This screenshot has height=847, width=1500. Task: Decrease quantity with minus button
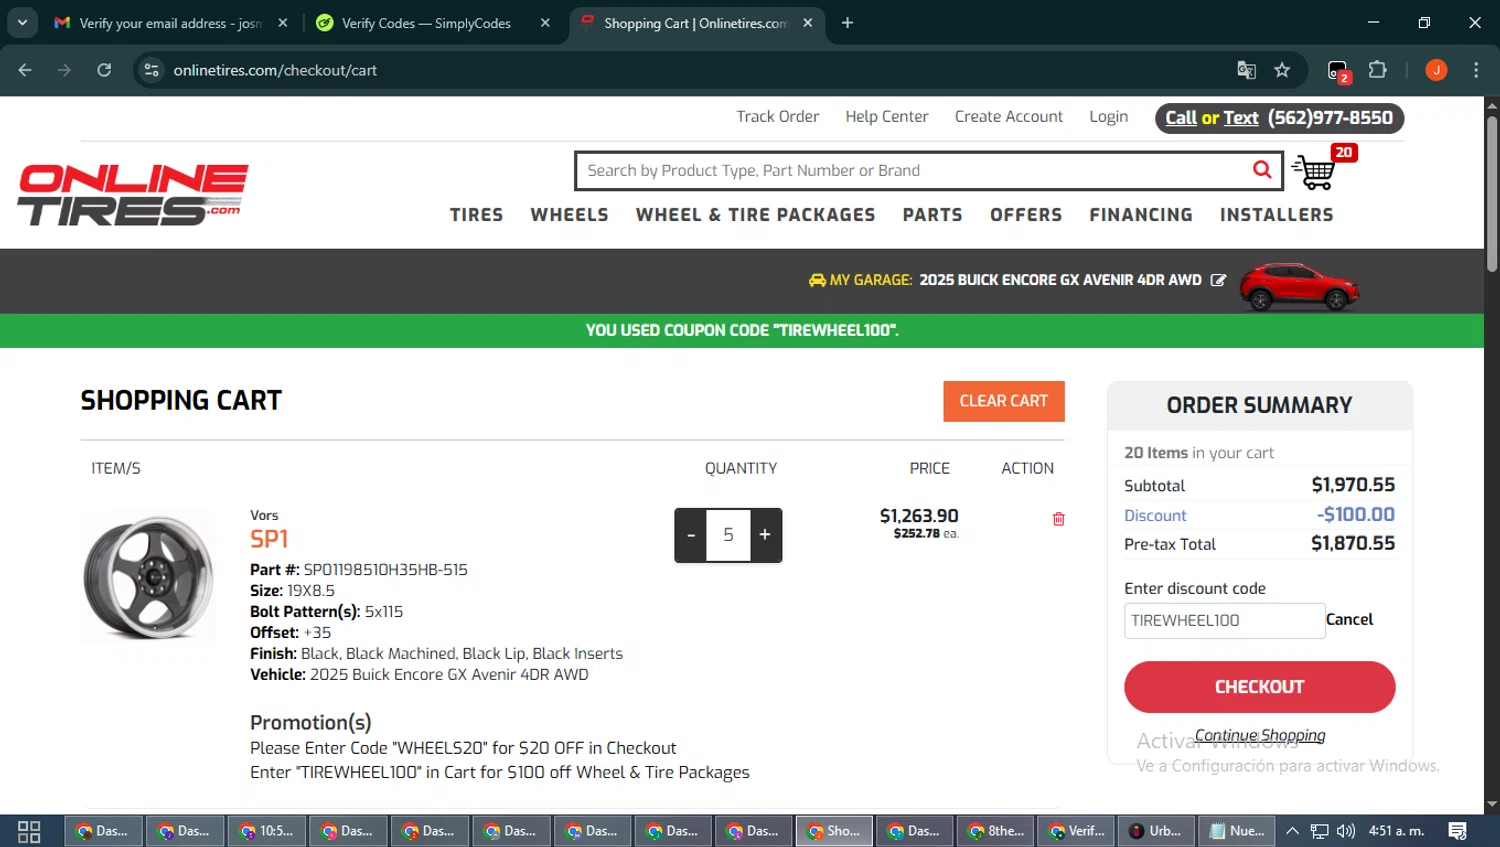point(690,535)
